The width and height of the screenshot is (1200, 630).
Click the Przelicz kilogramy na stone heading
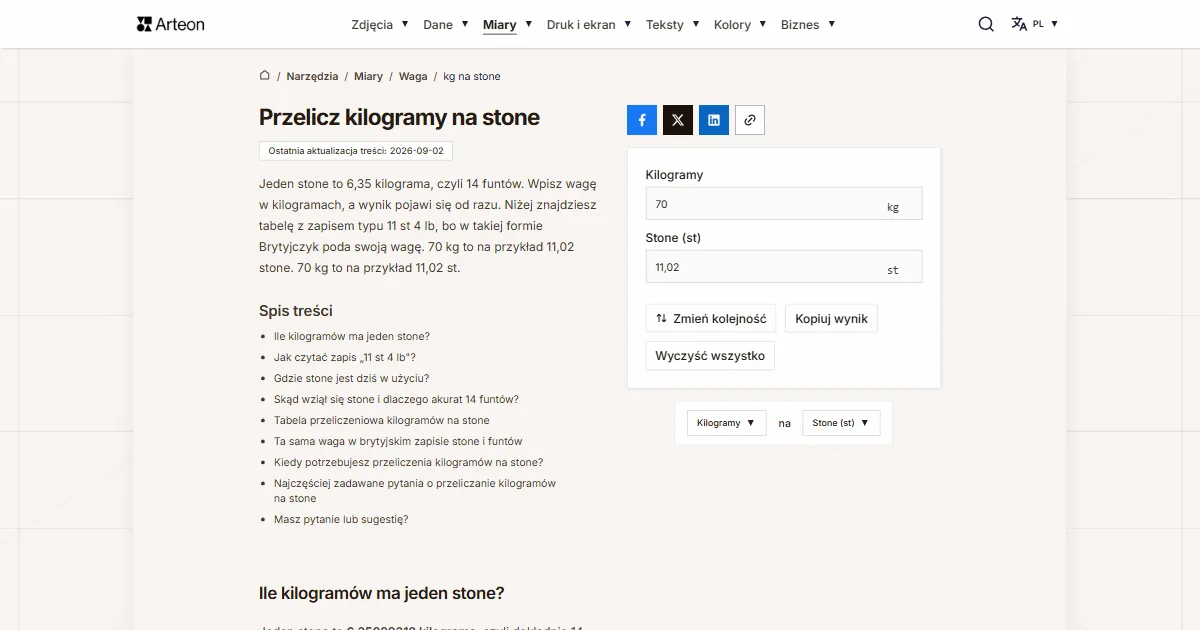[399, 117]
